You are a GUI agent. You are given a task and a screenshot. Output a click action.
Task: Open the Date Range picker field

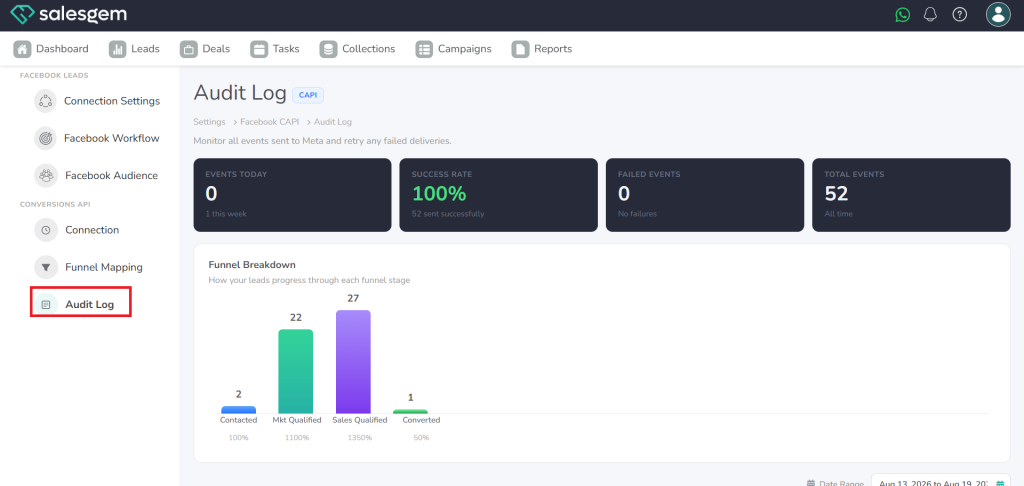pyautogui.click(x=940, y=482)
